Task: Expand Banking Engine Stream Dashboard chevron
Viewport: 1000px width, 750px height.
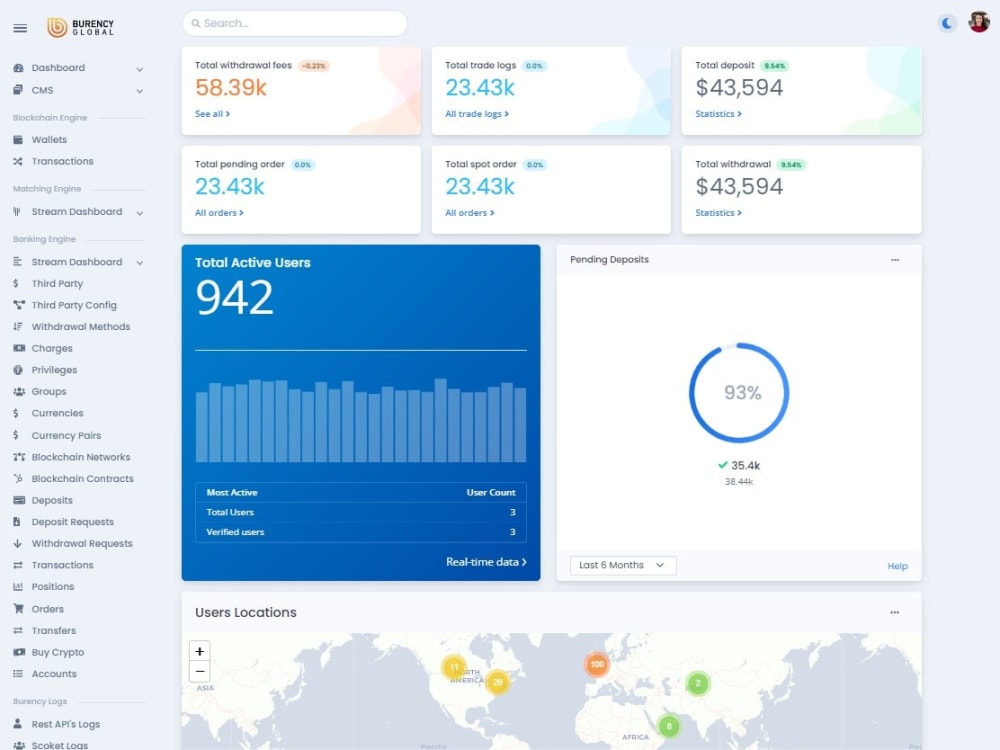Action: [x=140, y=263]
